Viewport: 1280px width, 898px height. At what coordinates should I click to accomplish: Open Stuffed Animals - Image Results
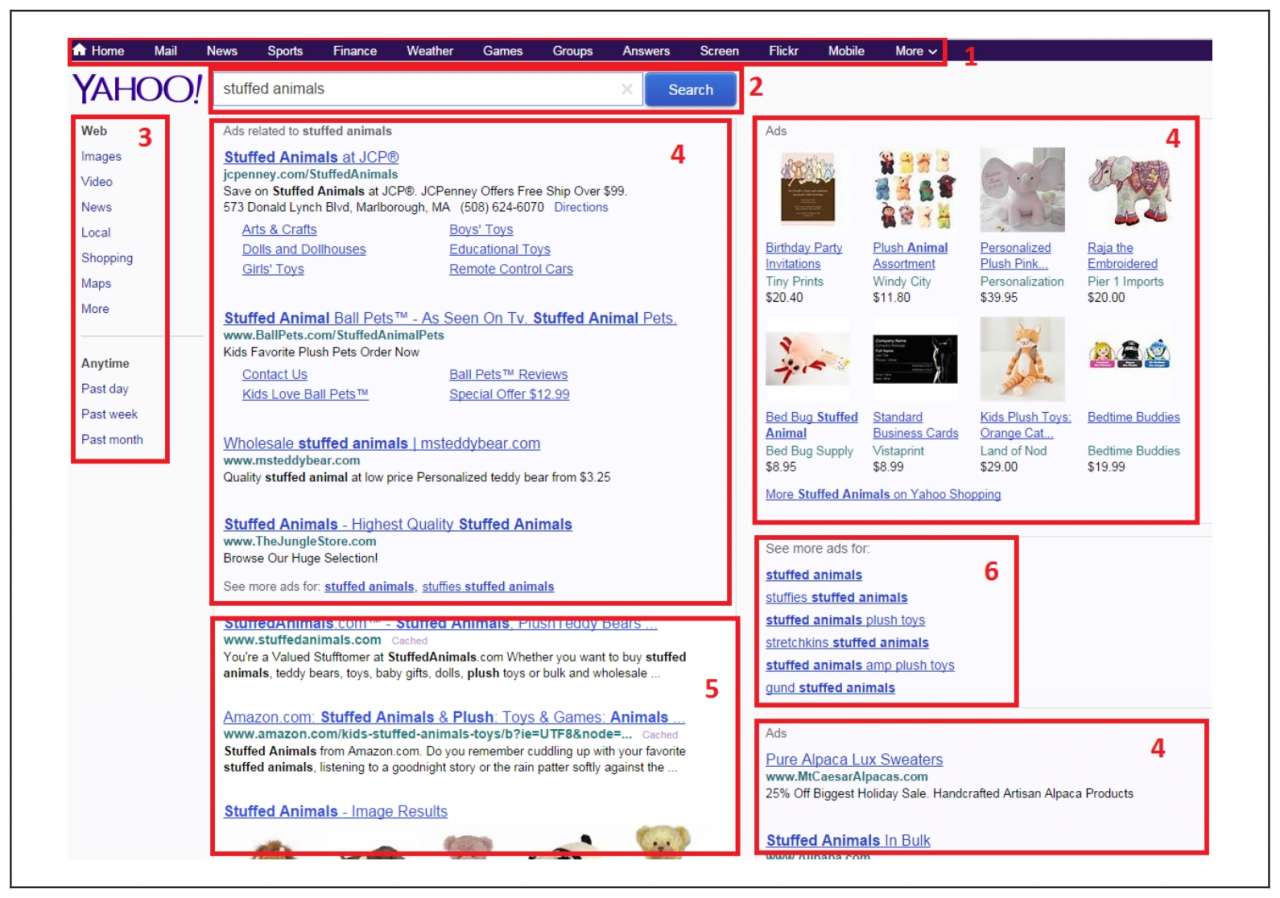(x=336, y=811)
